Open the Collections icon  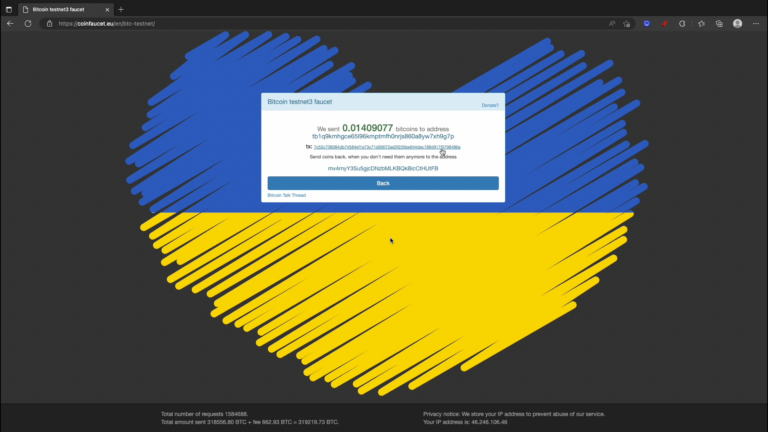(x=718, y=23)
